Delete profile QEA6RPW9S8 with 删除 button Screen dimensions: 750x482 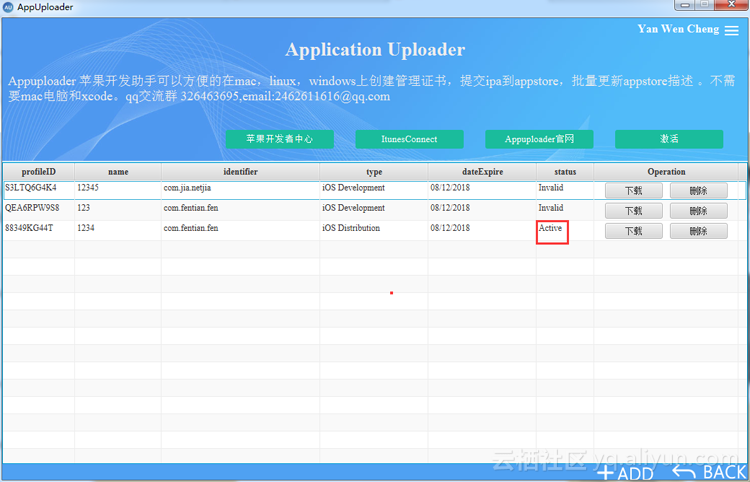pyautogui.click(x=698, y=211)
